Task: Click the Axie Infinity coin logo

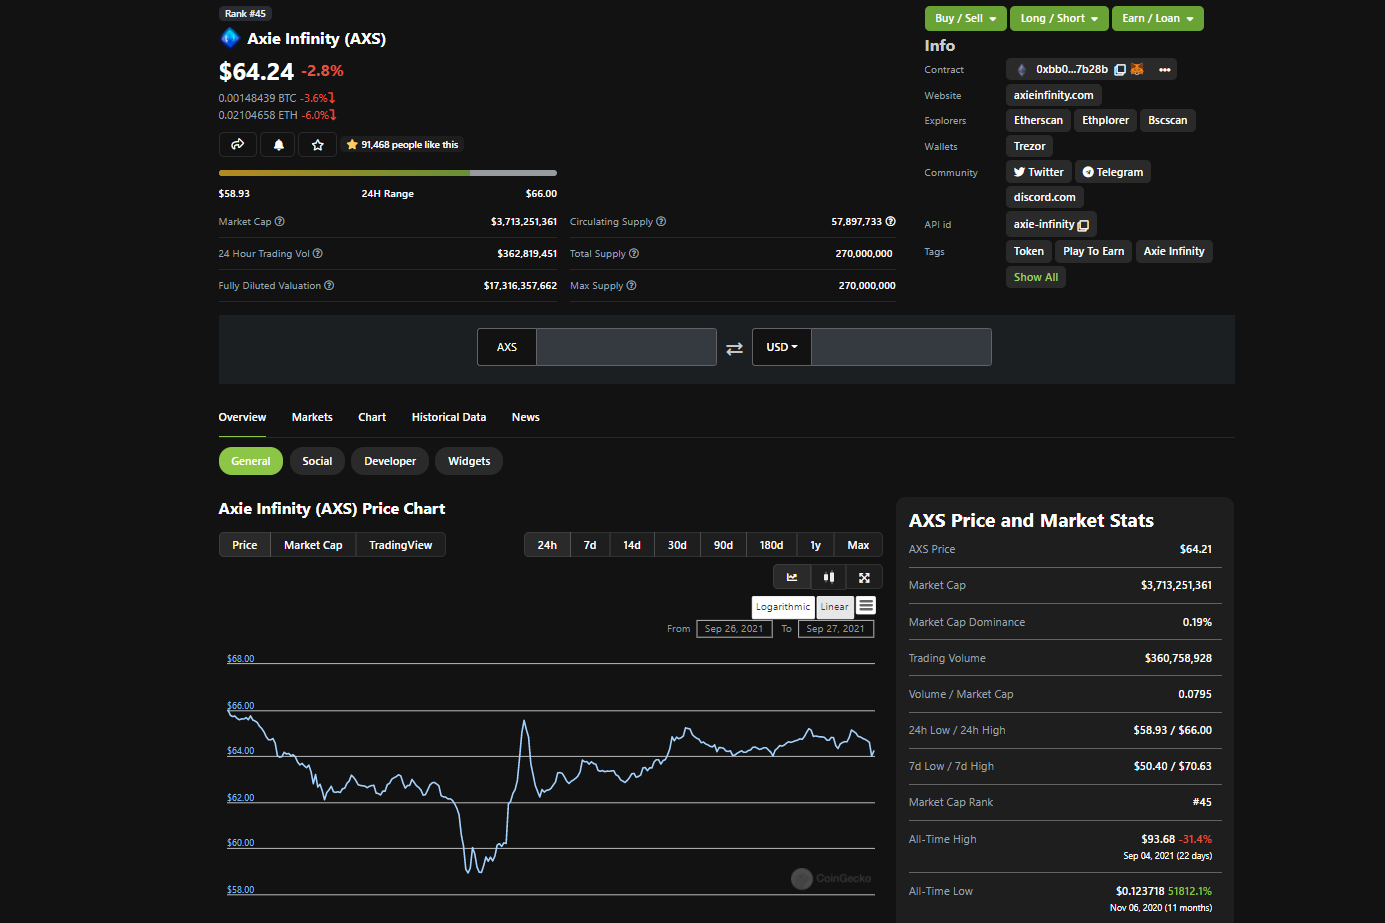Action: (230, 38)
